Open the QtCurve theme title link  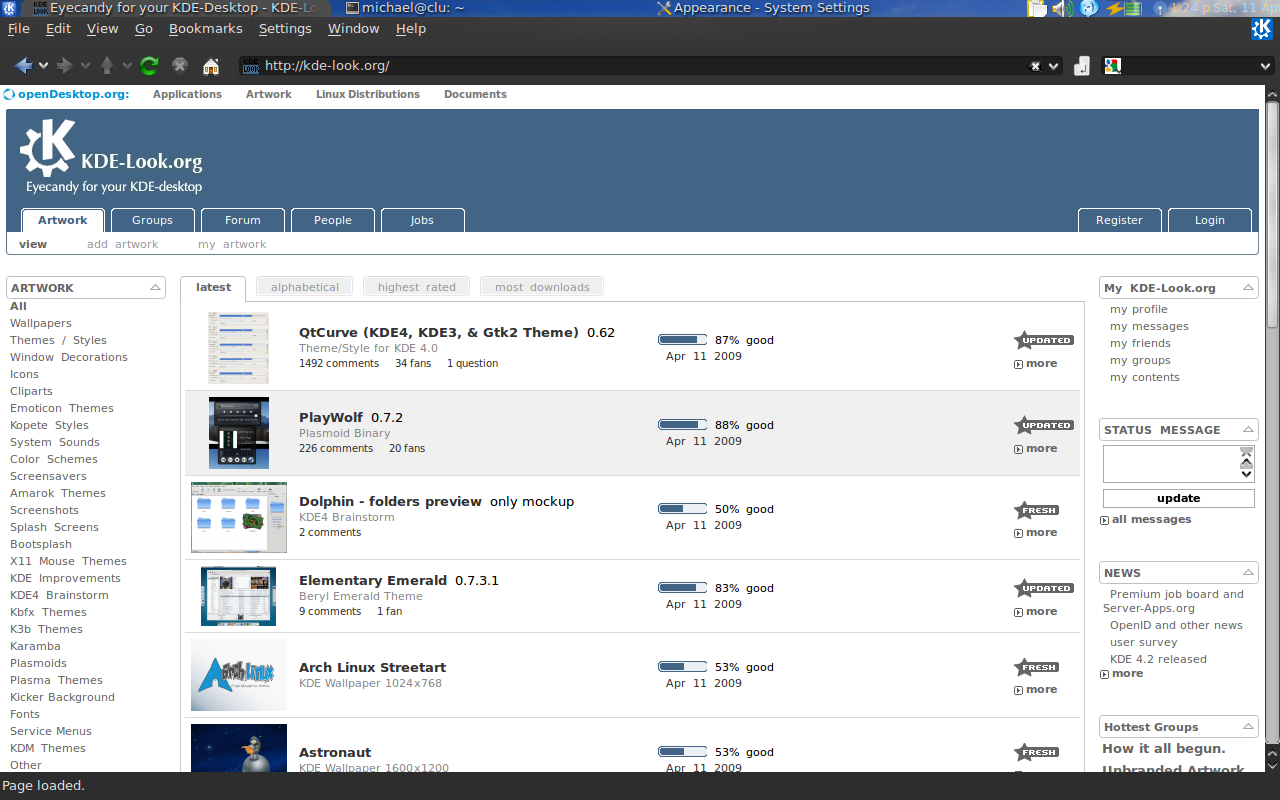point(439,332)
